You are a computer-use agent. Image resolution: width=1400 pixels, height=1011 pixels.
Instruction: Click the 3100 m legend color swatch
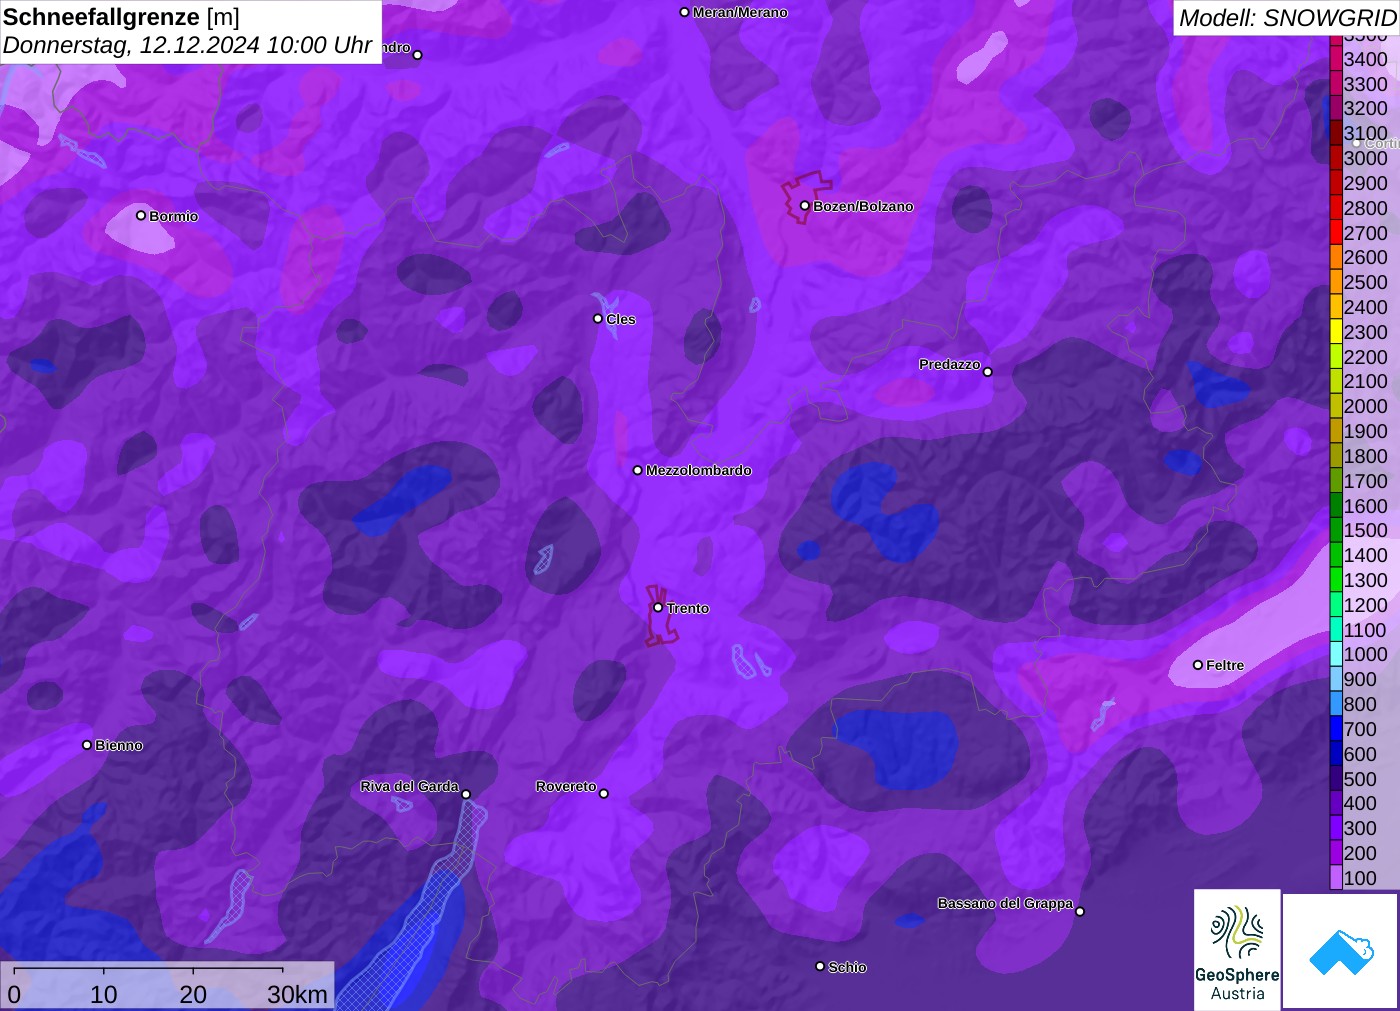coord(1336,133)
